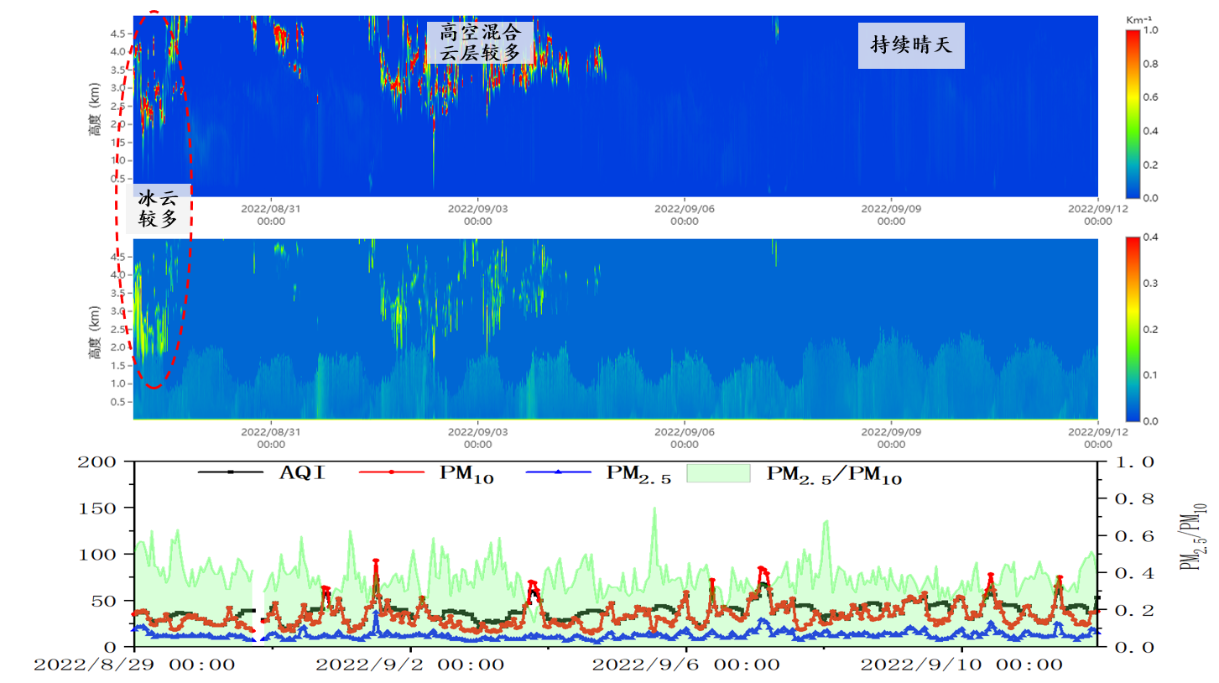The width and height of the screenshot is (1219, 683).
Task: Click the PM10 legend text label
Action: coord(466,473)
